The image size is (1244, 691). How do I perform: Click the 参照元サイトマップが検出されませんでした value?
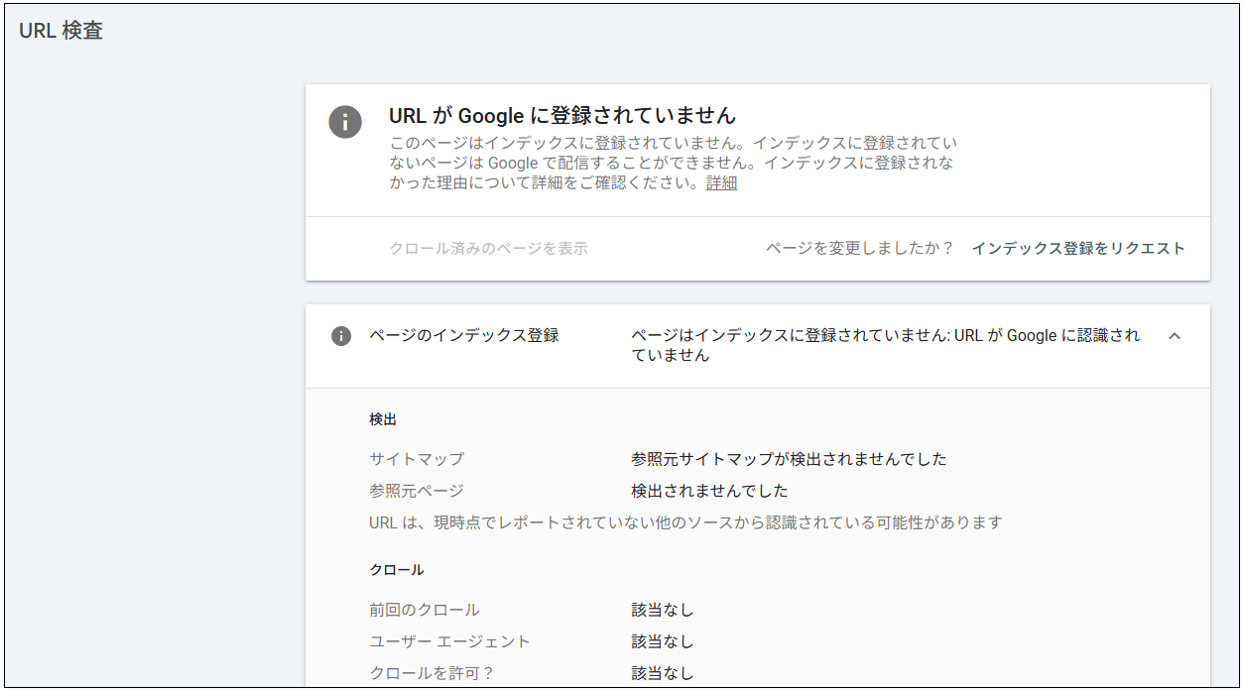(x=788, y=459)
